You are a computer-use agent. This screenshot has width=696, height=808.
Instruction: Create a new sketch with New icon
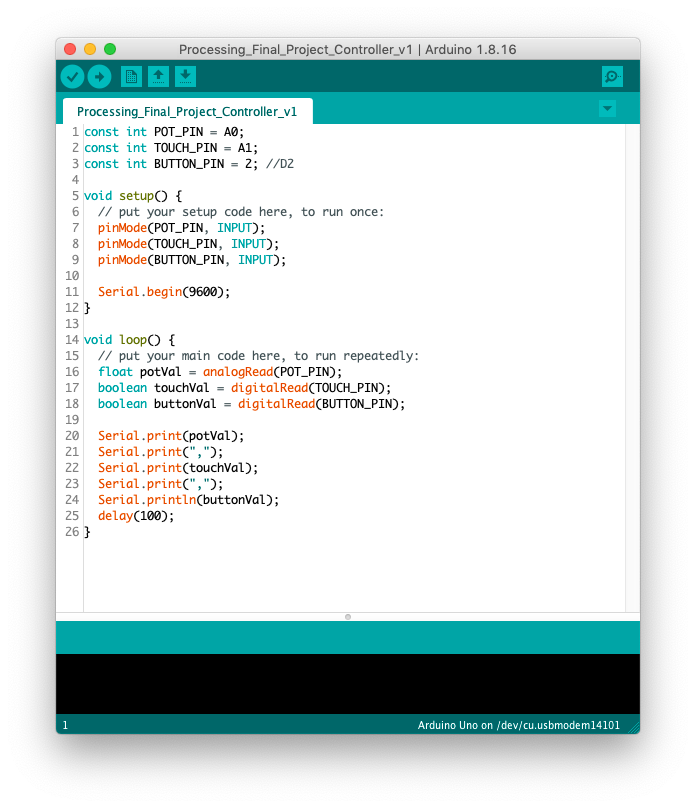[131, 77]
